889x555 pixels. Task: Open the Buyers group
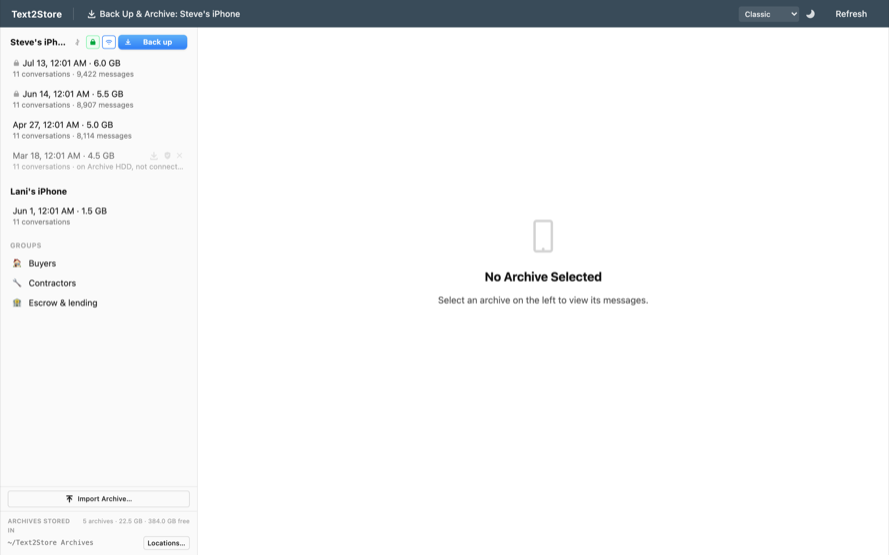pyautogui.click(x=99, y=264)
